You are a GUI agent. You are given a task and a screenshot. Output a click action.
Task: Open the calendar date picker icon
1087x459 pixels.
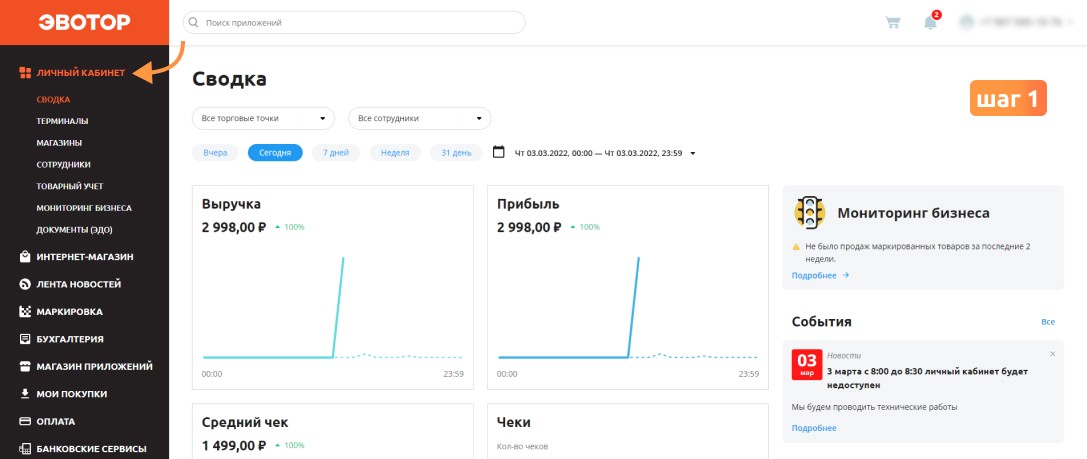pyautogui.click(x=498, y=152)
